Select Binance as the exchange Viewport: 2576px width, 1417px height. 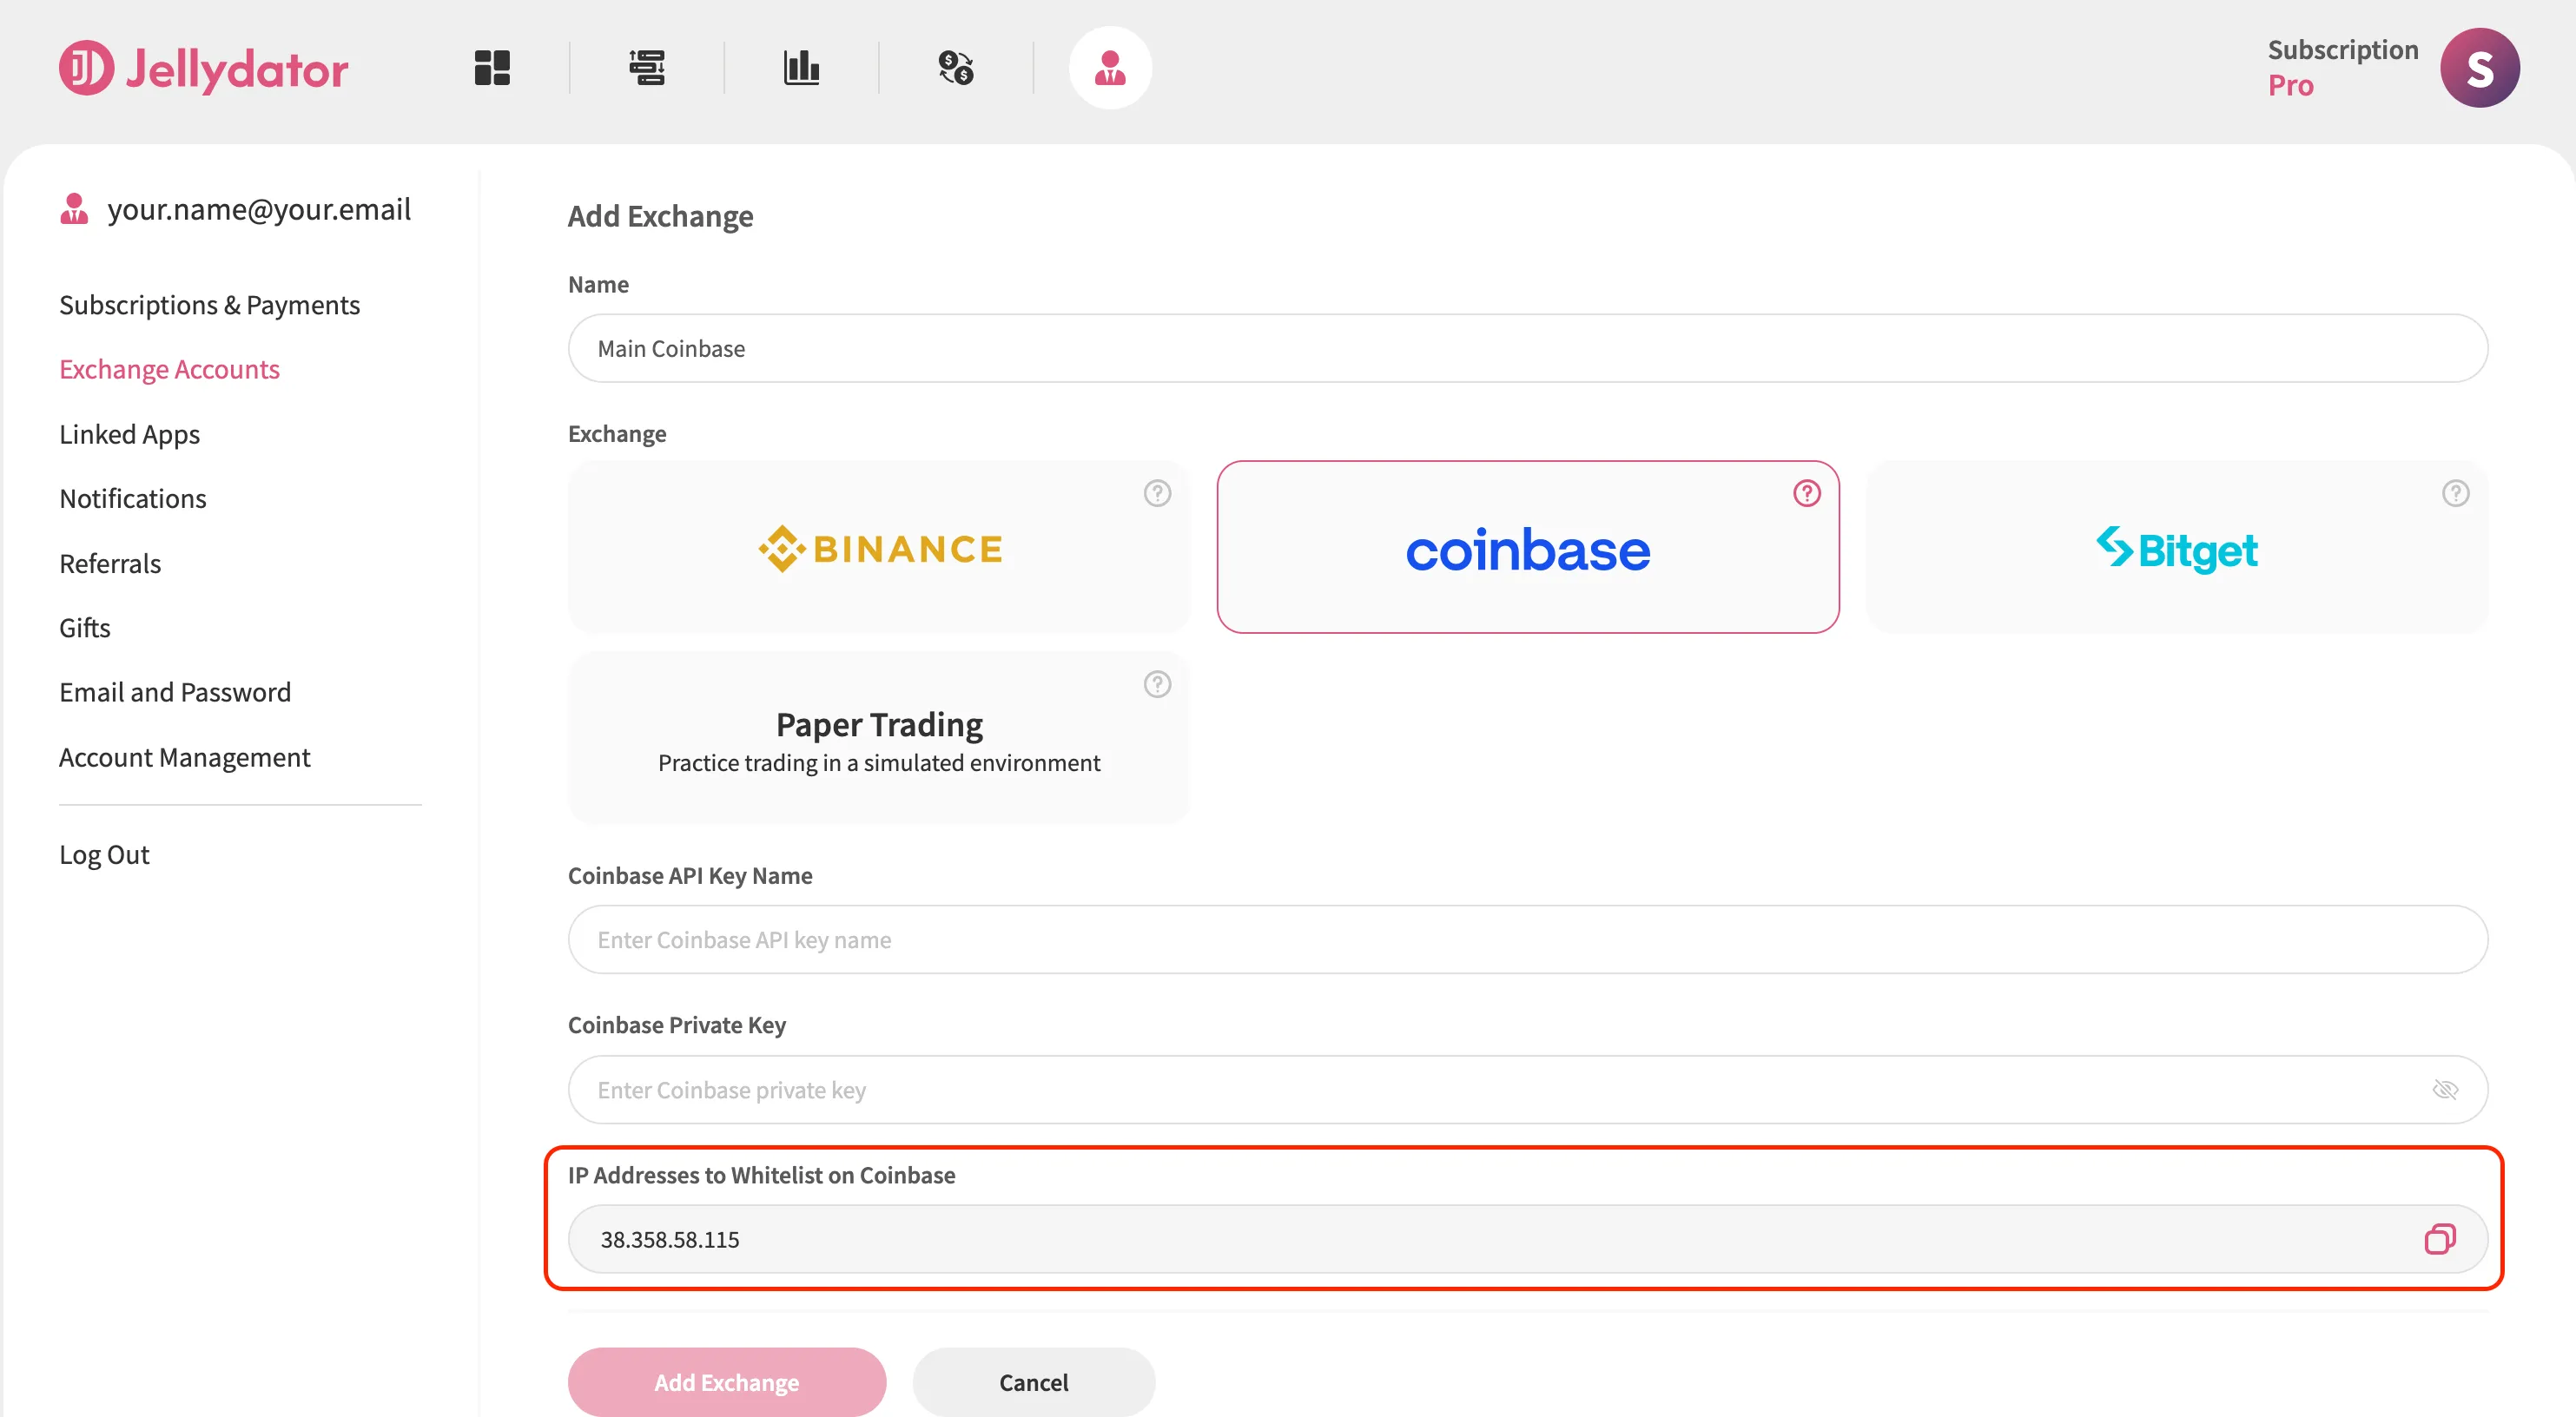pos(879,547)
